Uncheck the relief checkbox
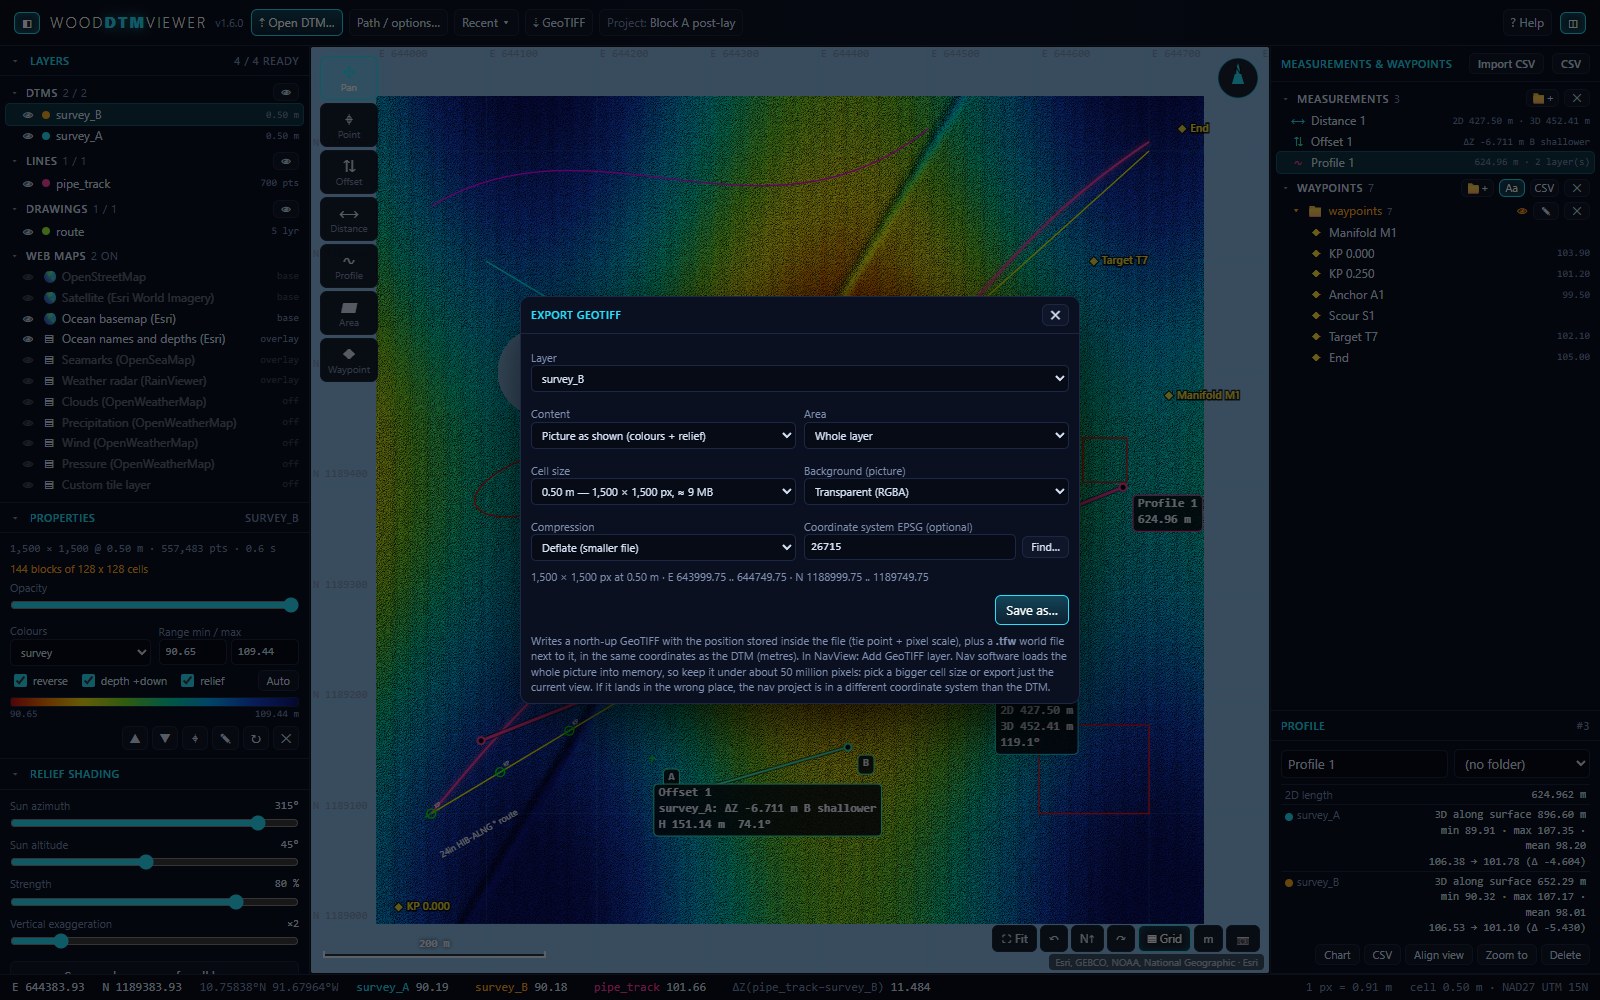 point(187,680)
